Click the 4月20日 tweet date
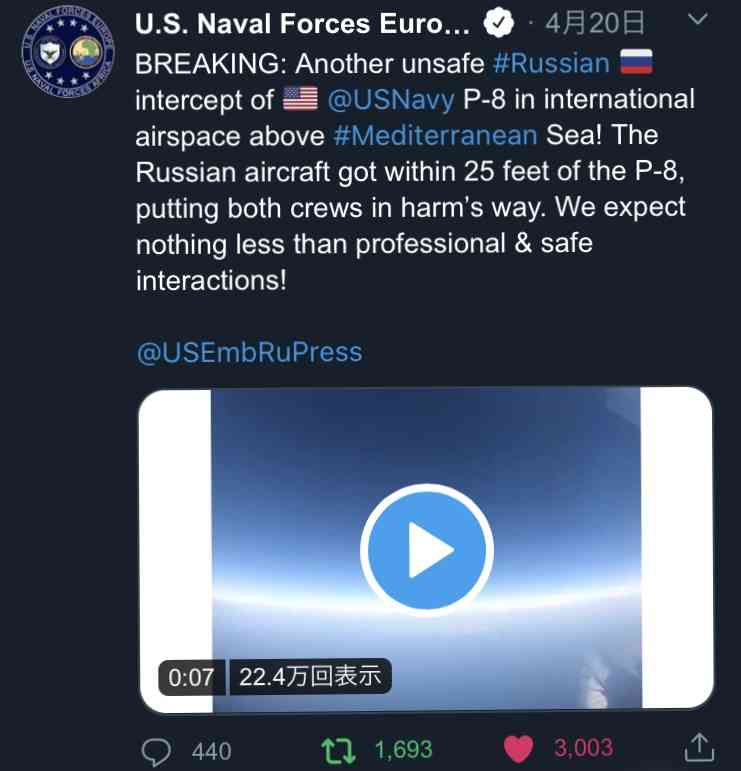This screenshot has width=741, height=771. click(x=594, y=23)
